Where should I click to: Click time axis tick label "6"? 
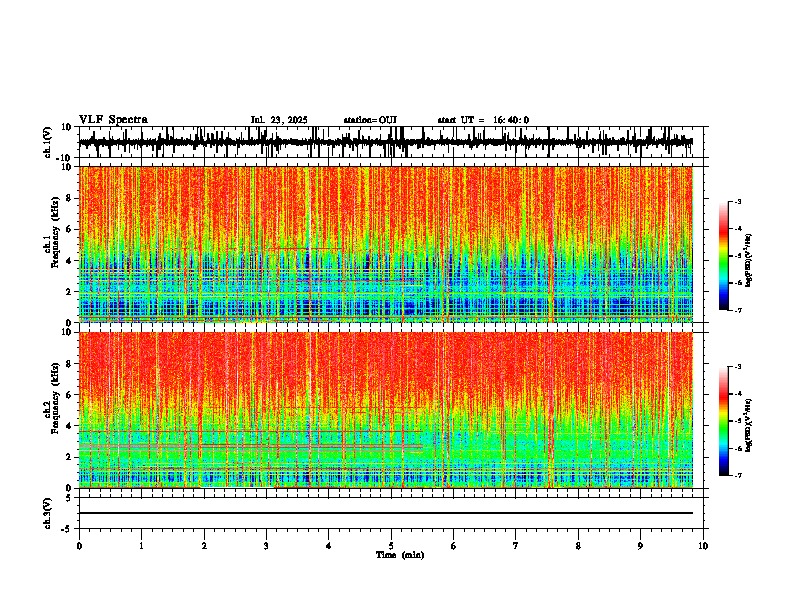453,546
